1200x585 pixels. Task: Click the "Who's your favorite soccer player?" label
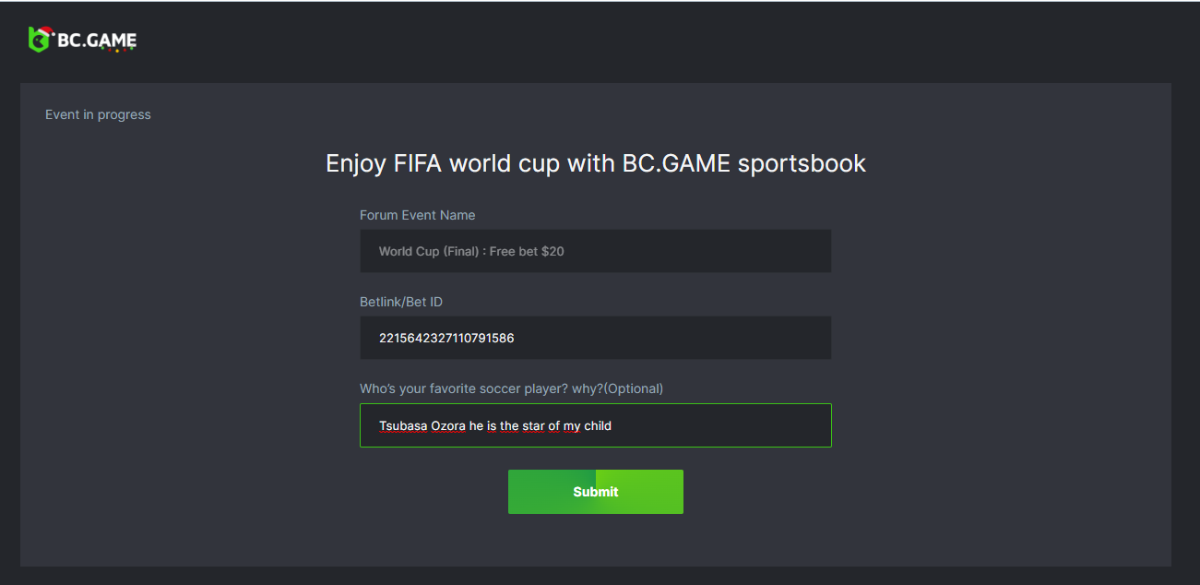click(x=480, y=389)
